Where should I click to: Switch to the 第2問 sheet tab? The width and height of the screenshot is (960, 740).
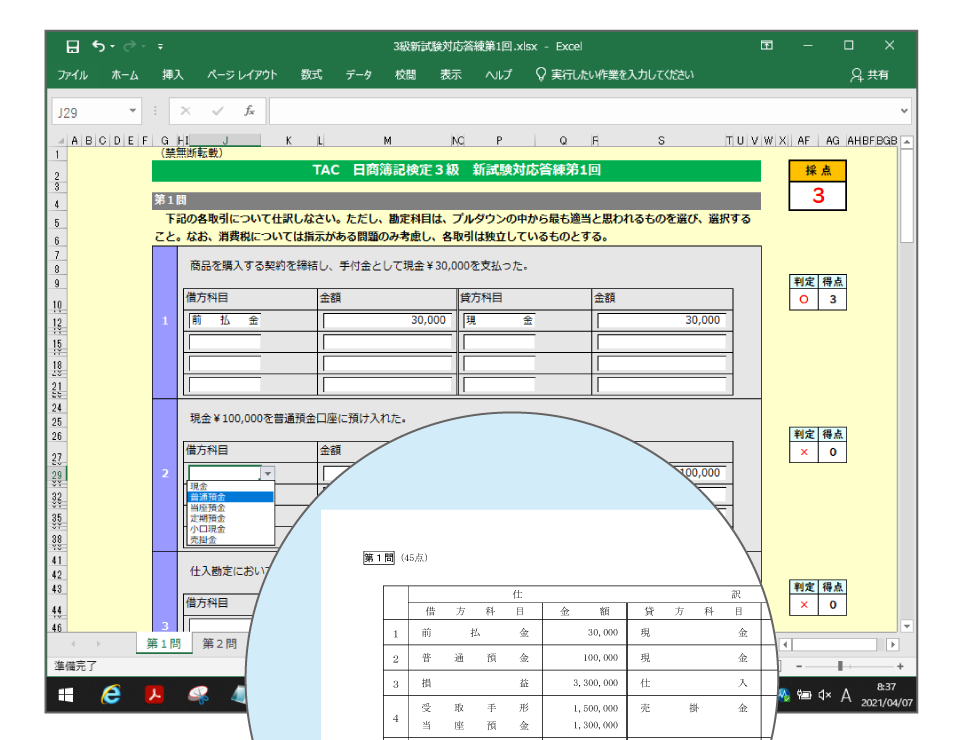(219, 644)
